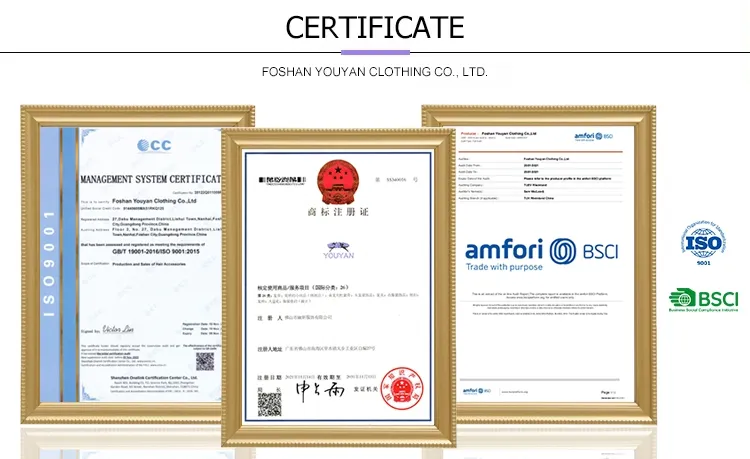
Task: Click the Victor Lin signature
Action: pos(118,329)
